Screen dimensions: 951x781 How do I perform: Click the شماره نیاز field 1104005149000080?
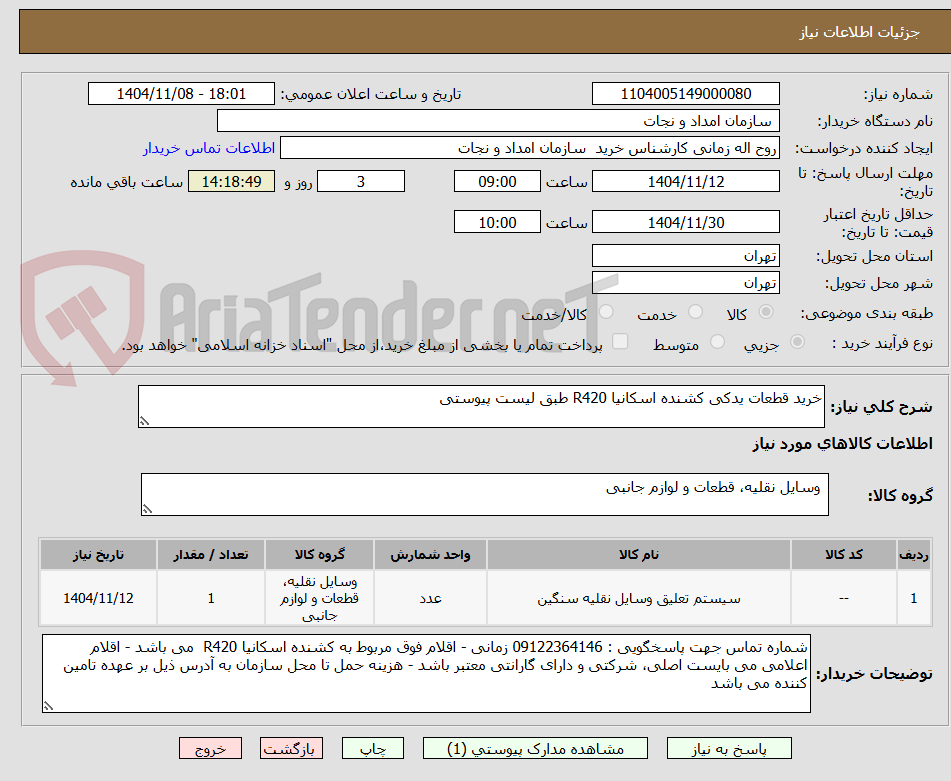(685, 94)
